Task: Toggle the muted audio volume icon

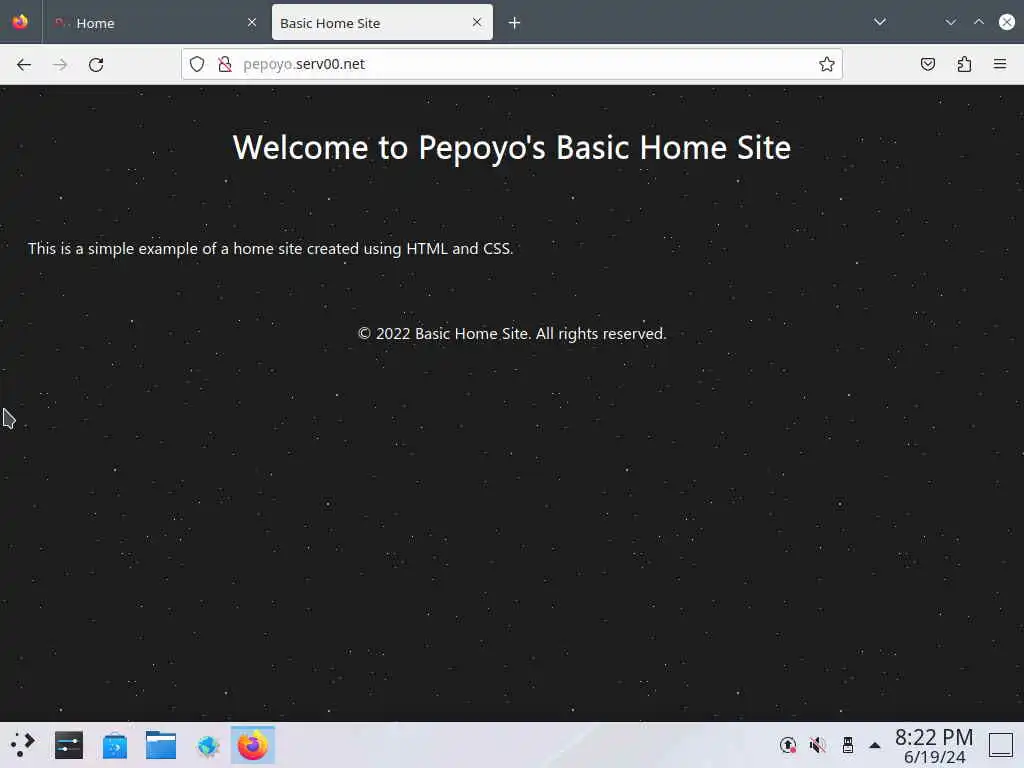Action: (x=818, y=745)
